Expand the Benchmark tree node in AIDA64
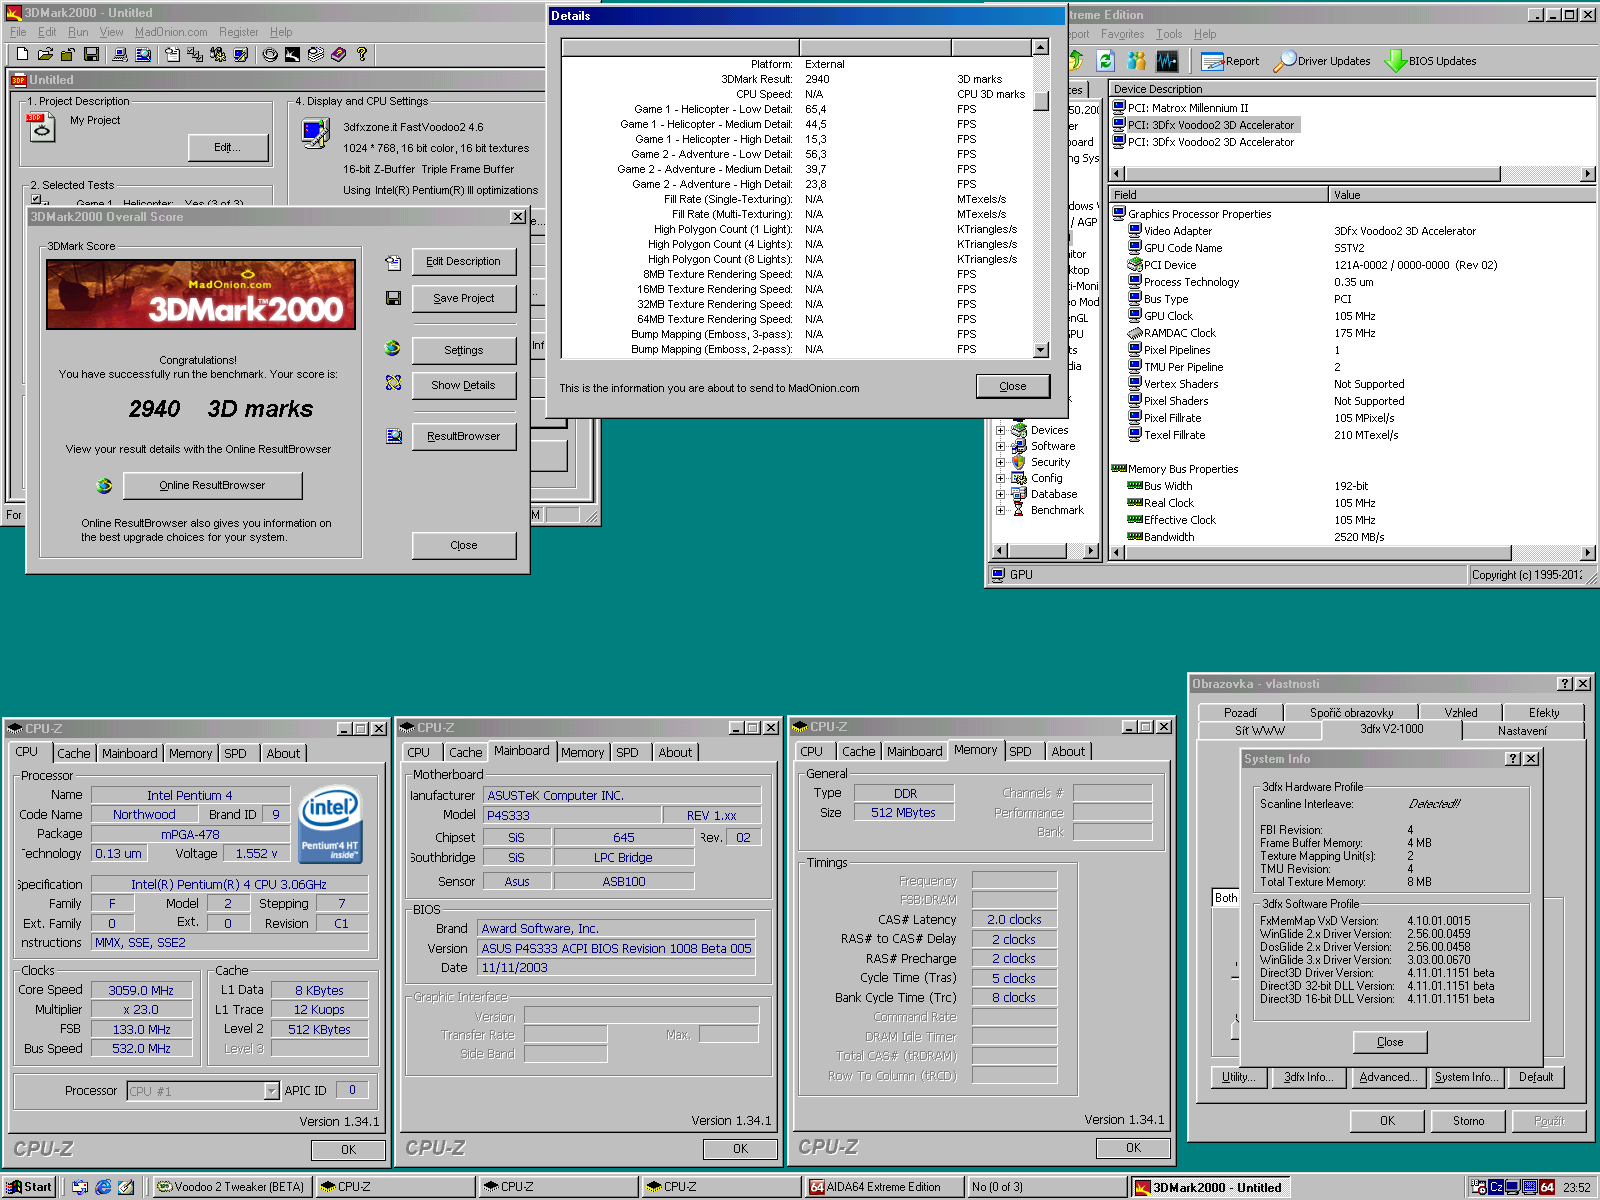This screenshot has width=1600, height=1200. tap(1000, 511)
